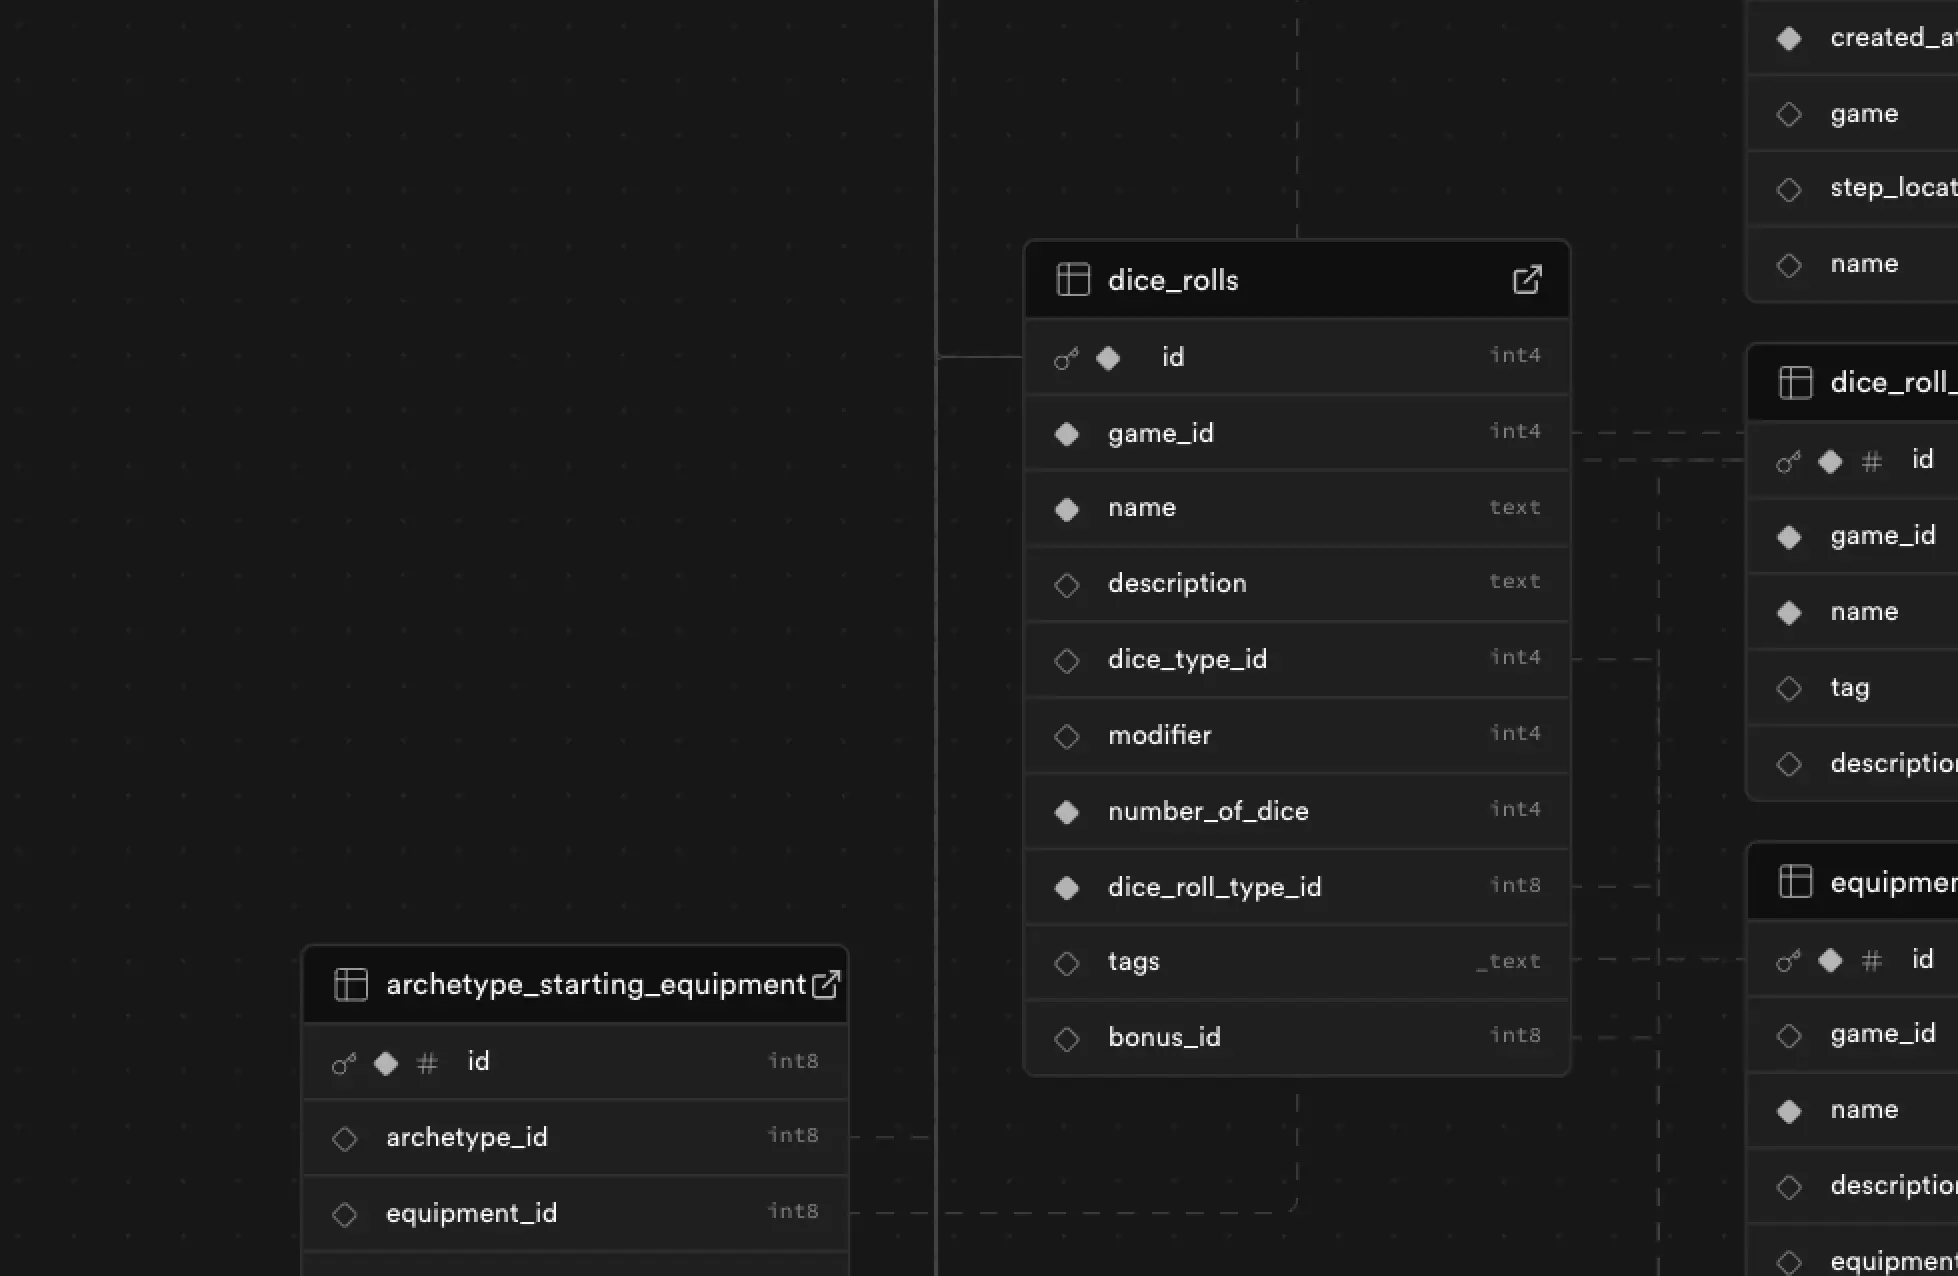
Task: Select the number_of_dice column row
Action: 1208,811
